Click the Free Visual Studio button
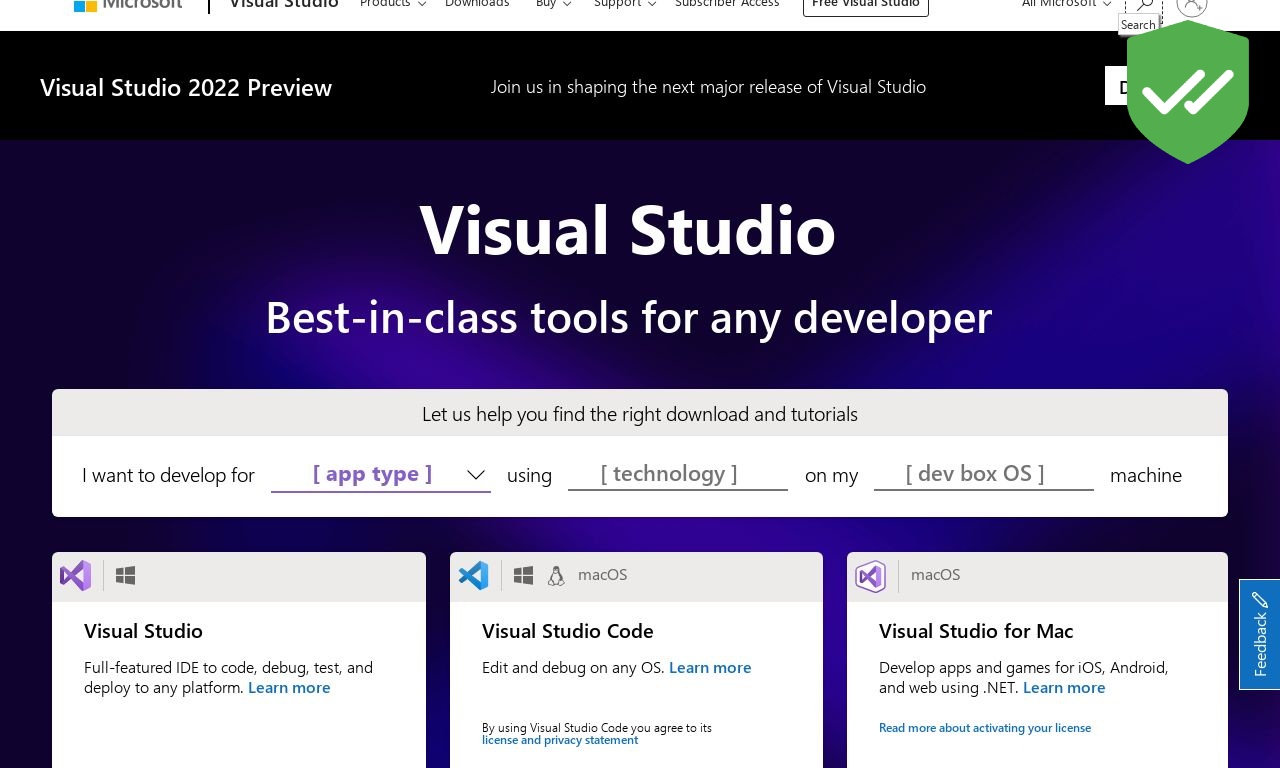This screenshot has height=768, width=1280. [866, 5]
